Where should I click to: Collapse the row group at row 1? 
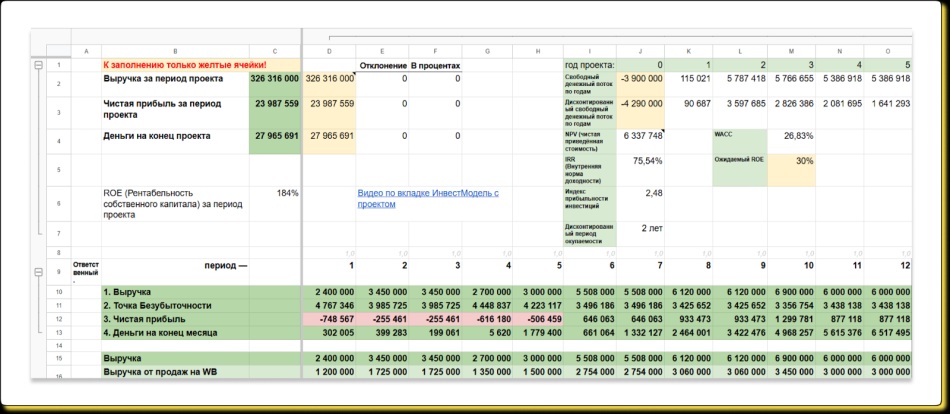pos(39,65)
